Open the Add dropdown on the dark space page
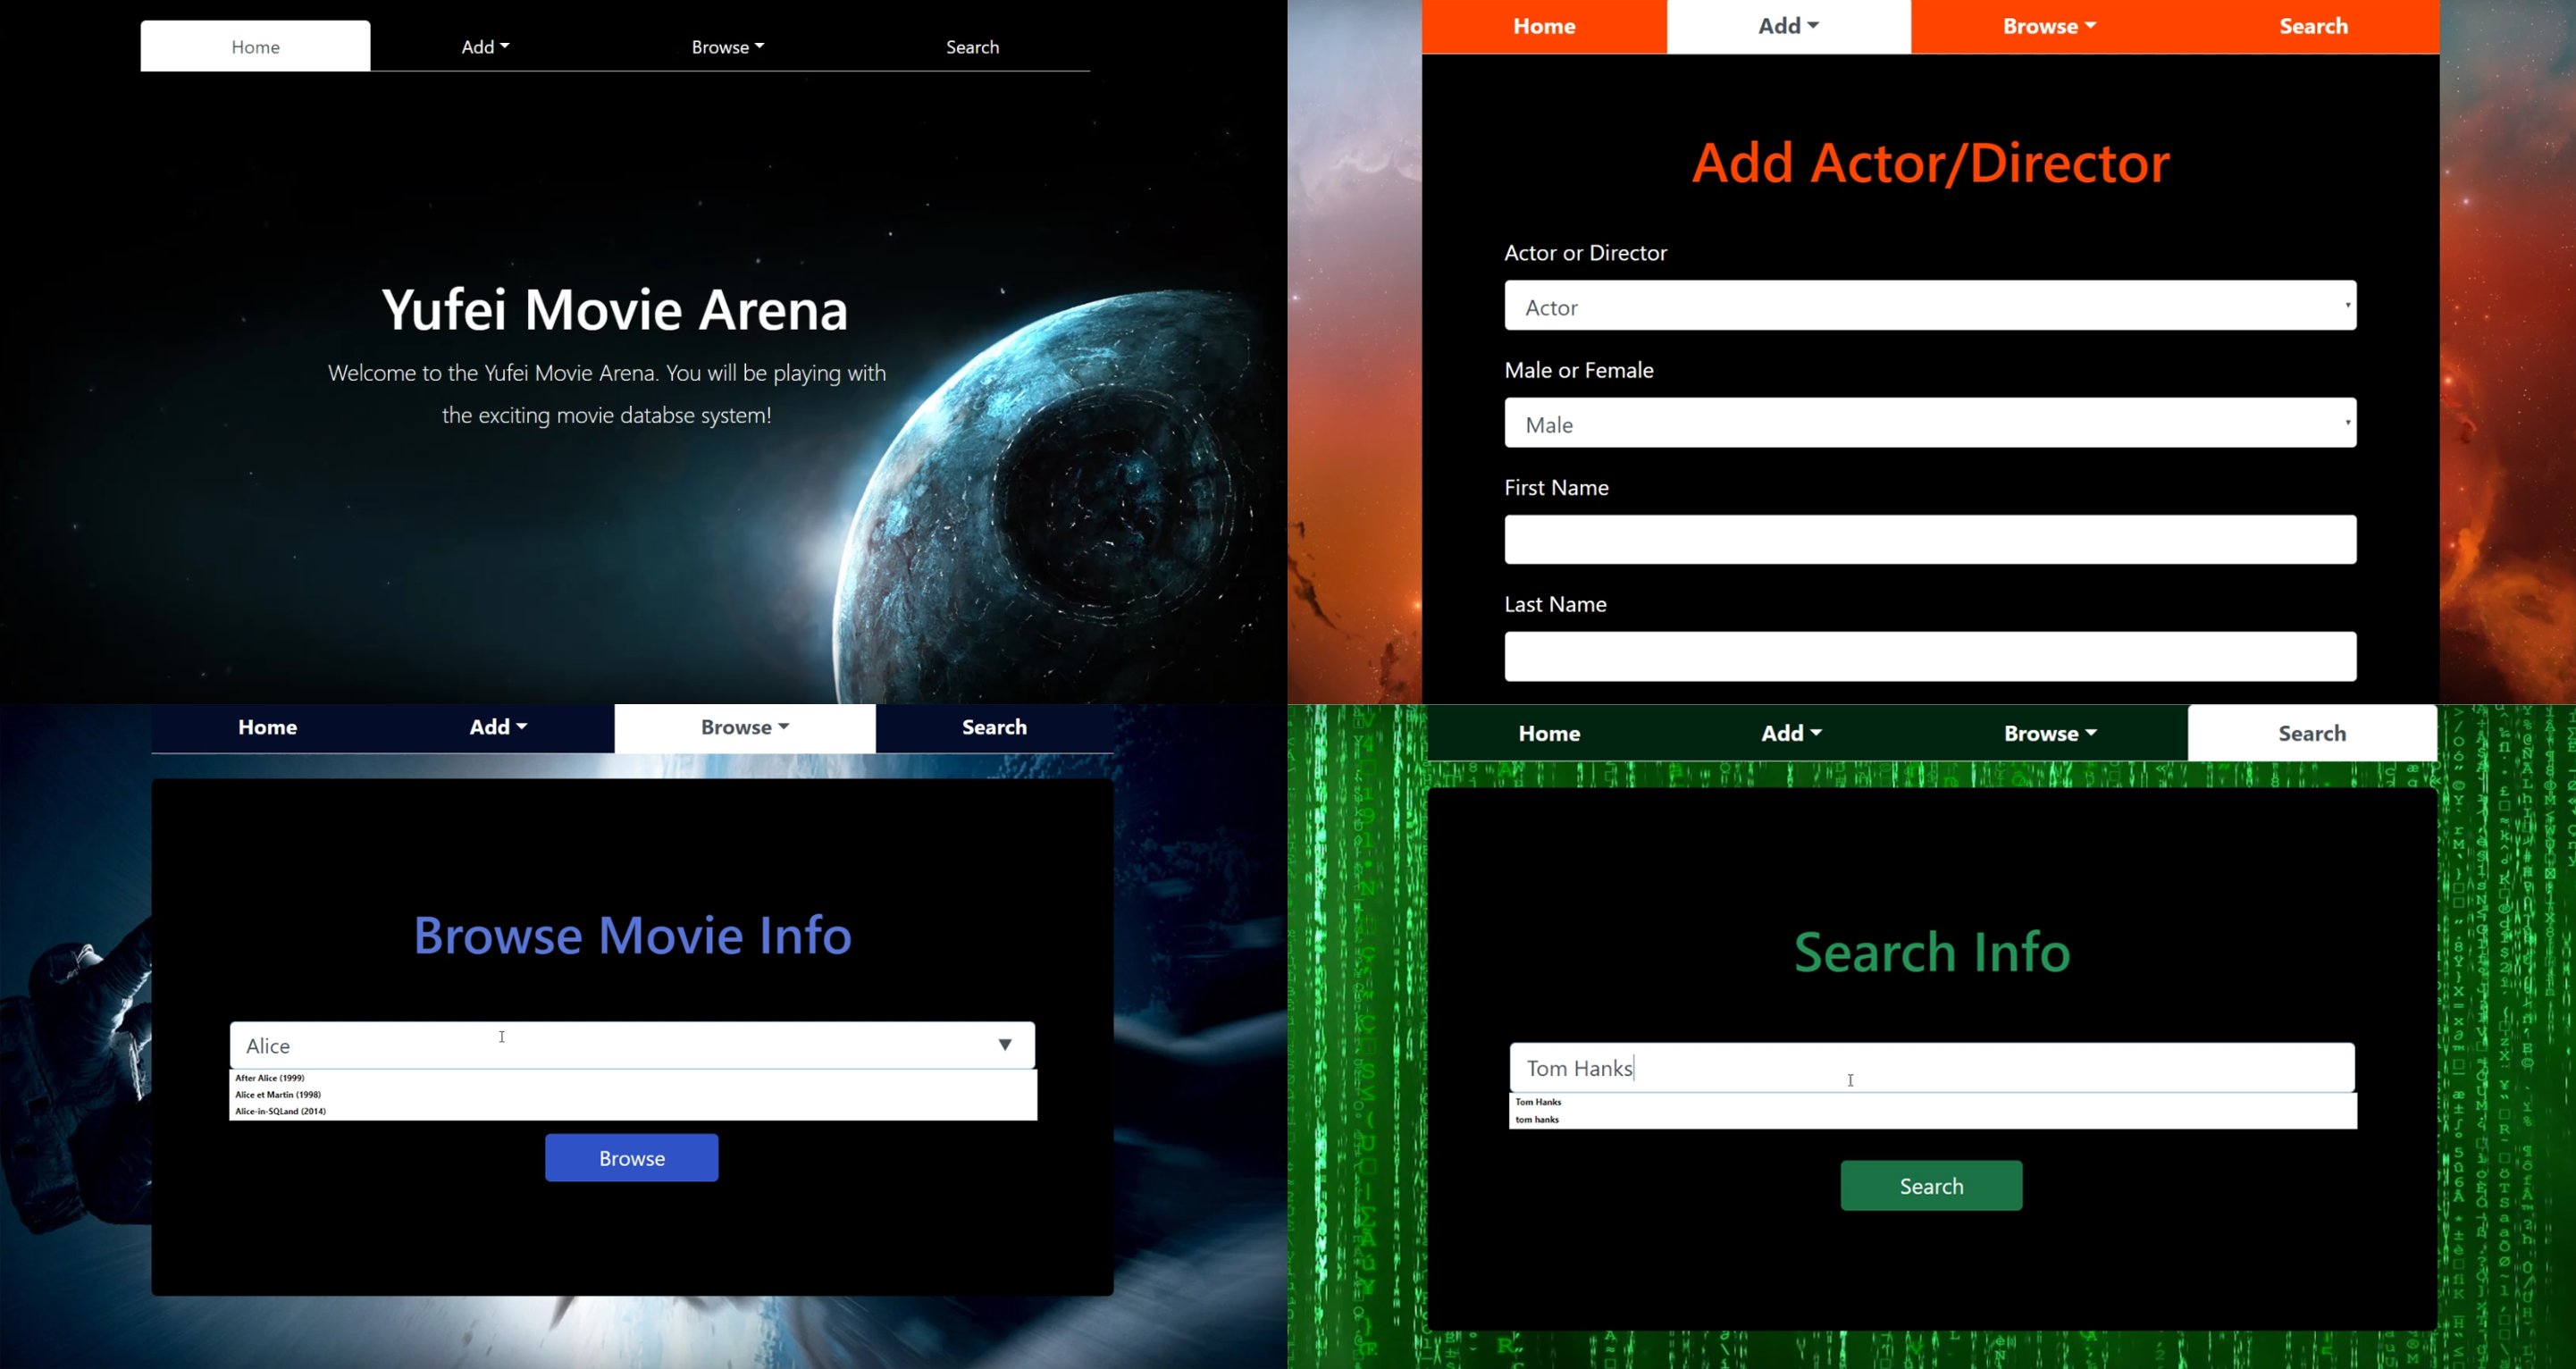2576x1369 pixels. point(485,47)
